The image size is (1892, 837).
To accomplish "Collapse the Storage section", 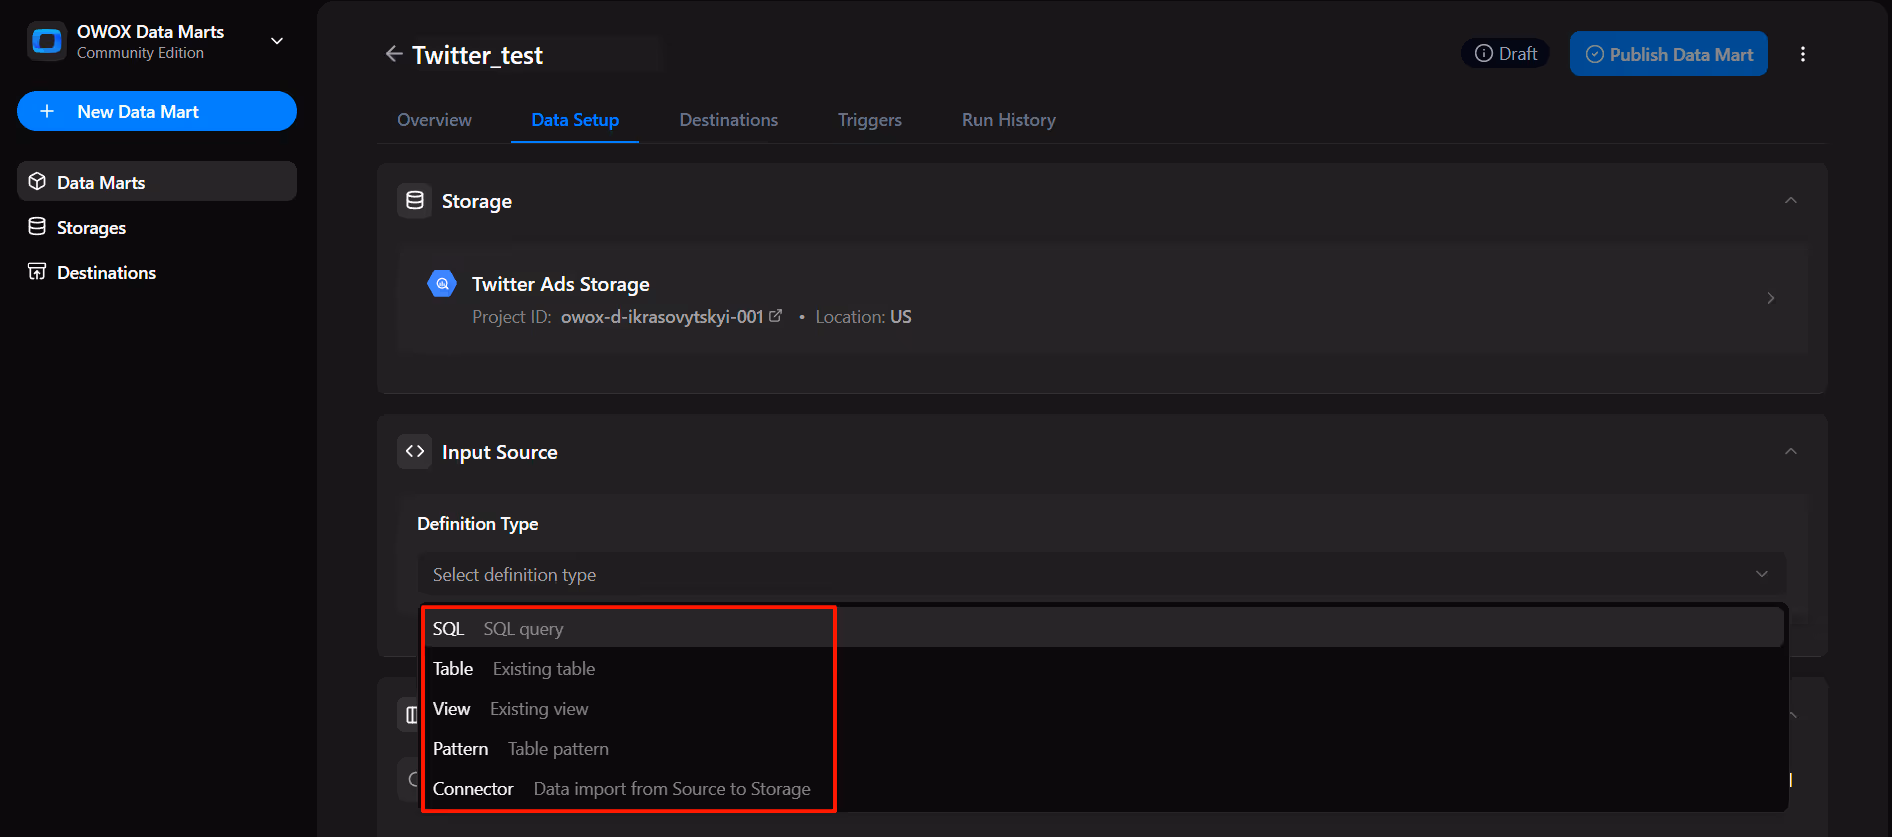I will (x=1791, y=201).
